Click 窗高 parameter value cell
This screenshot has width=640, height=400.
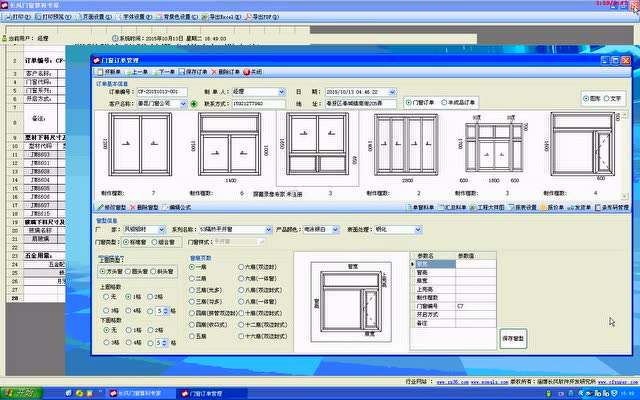coord(476,273)
